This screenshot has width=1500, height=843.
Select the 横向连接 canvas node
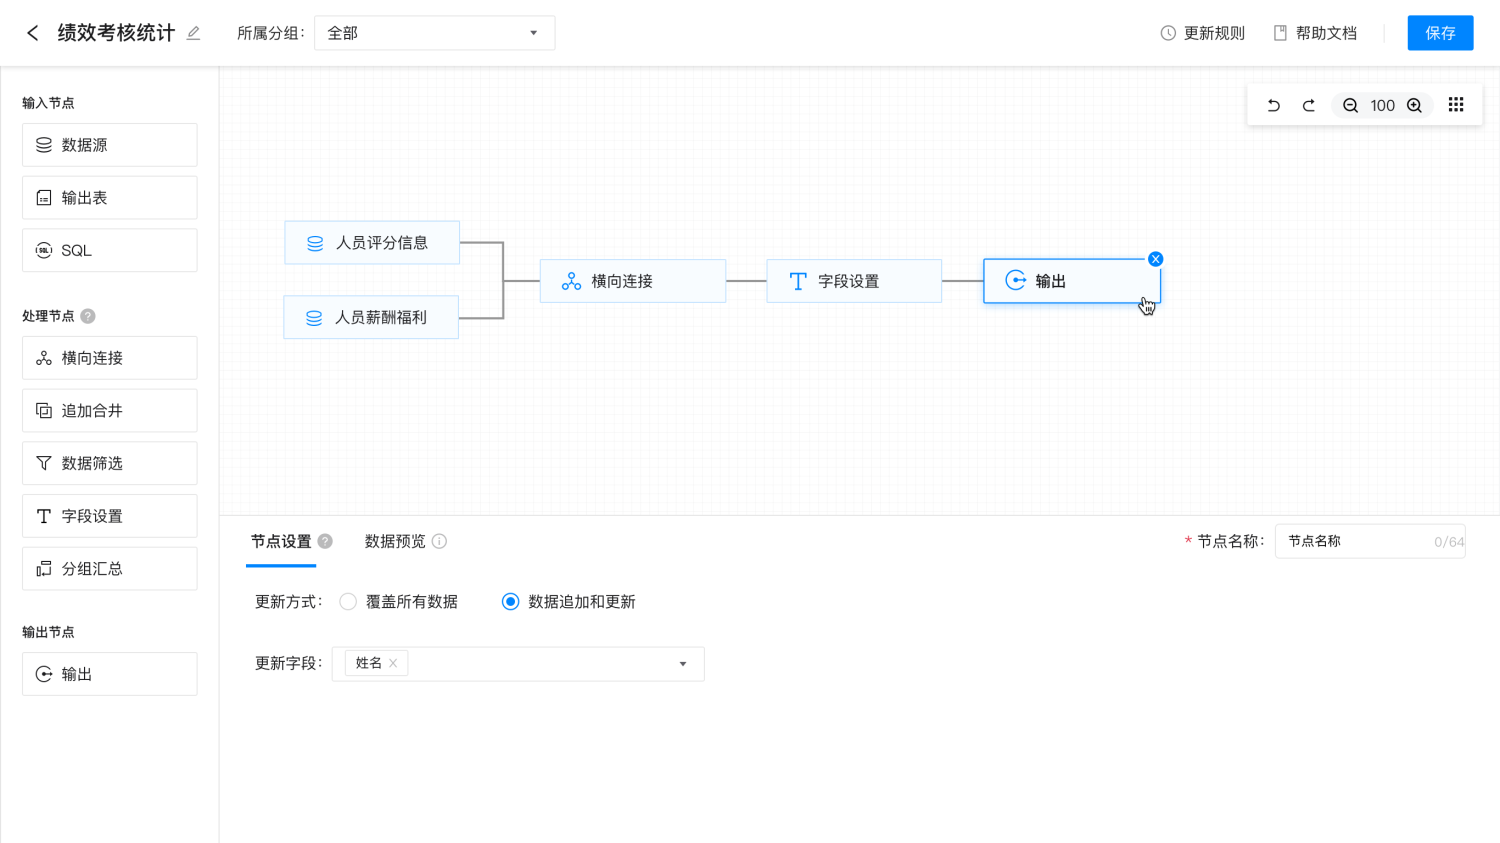pos(633,281)
